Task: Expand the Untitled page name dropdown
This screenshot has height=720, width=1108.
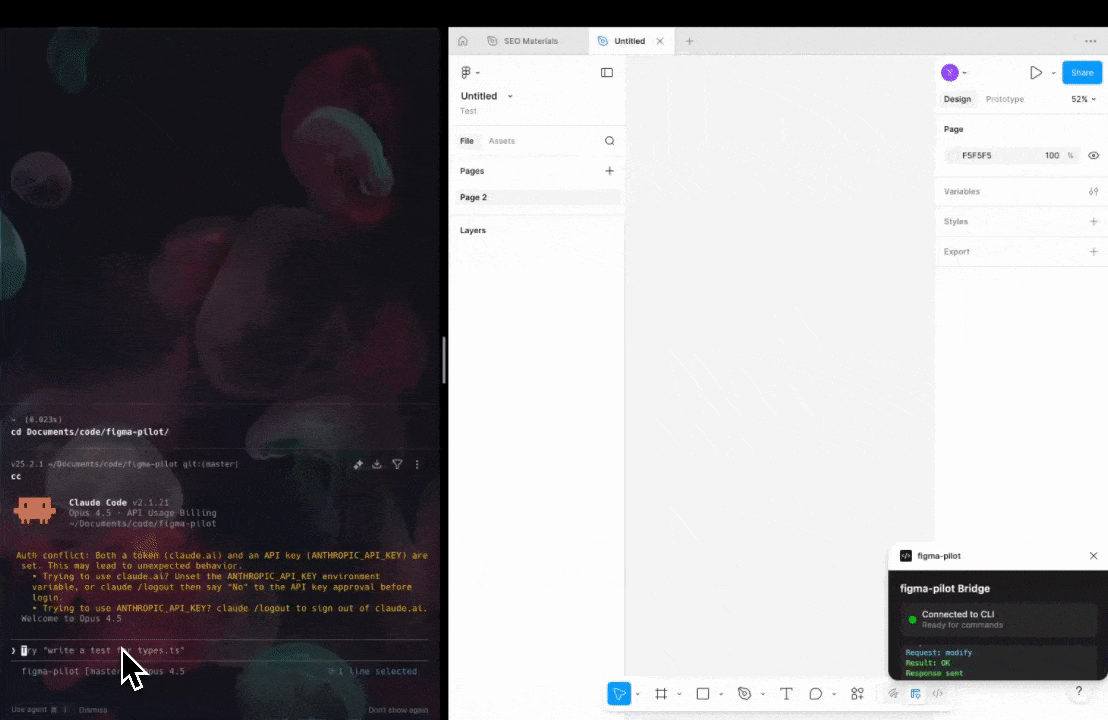Action: click(x=509, y=95)
